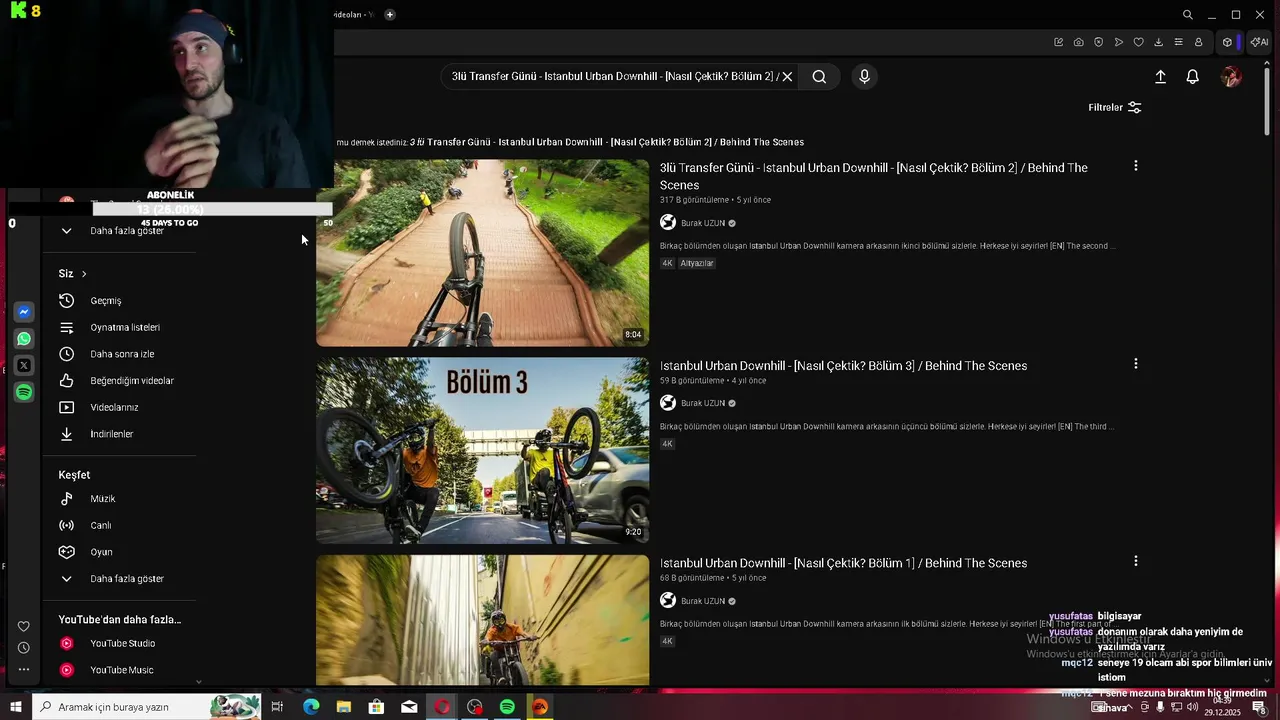
Task: Click the suggested search correction text
Action: click(607, 142)
